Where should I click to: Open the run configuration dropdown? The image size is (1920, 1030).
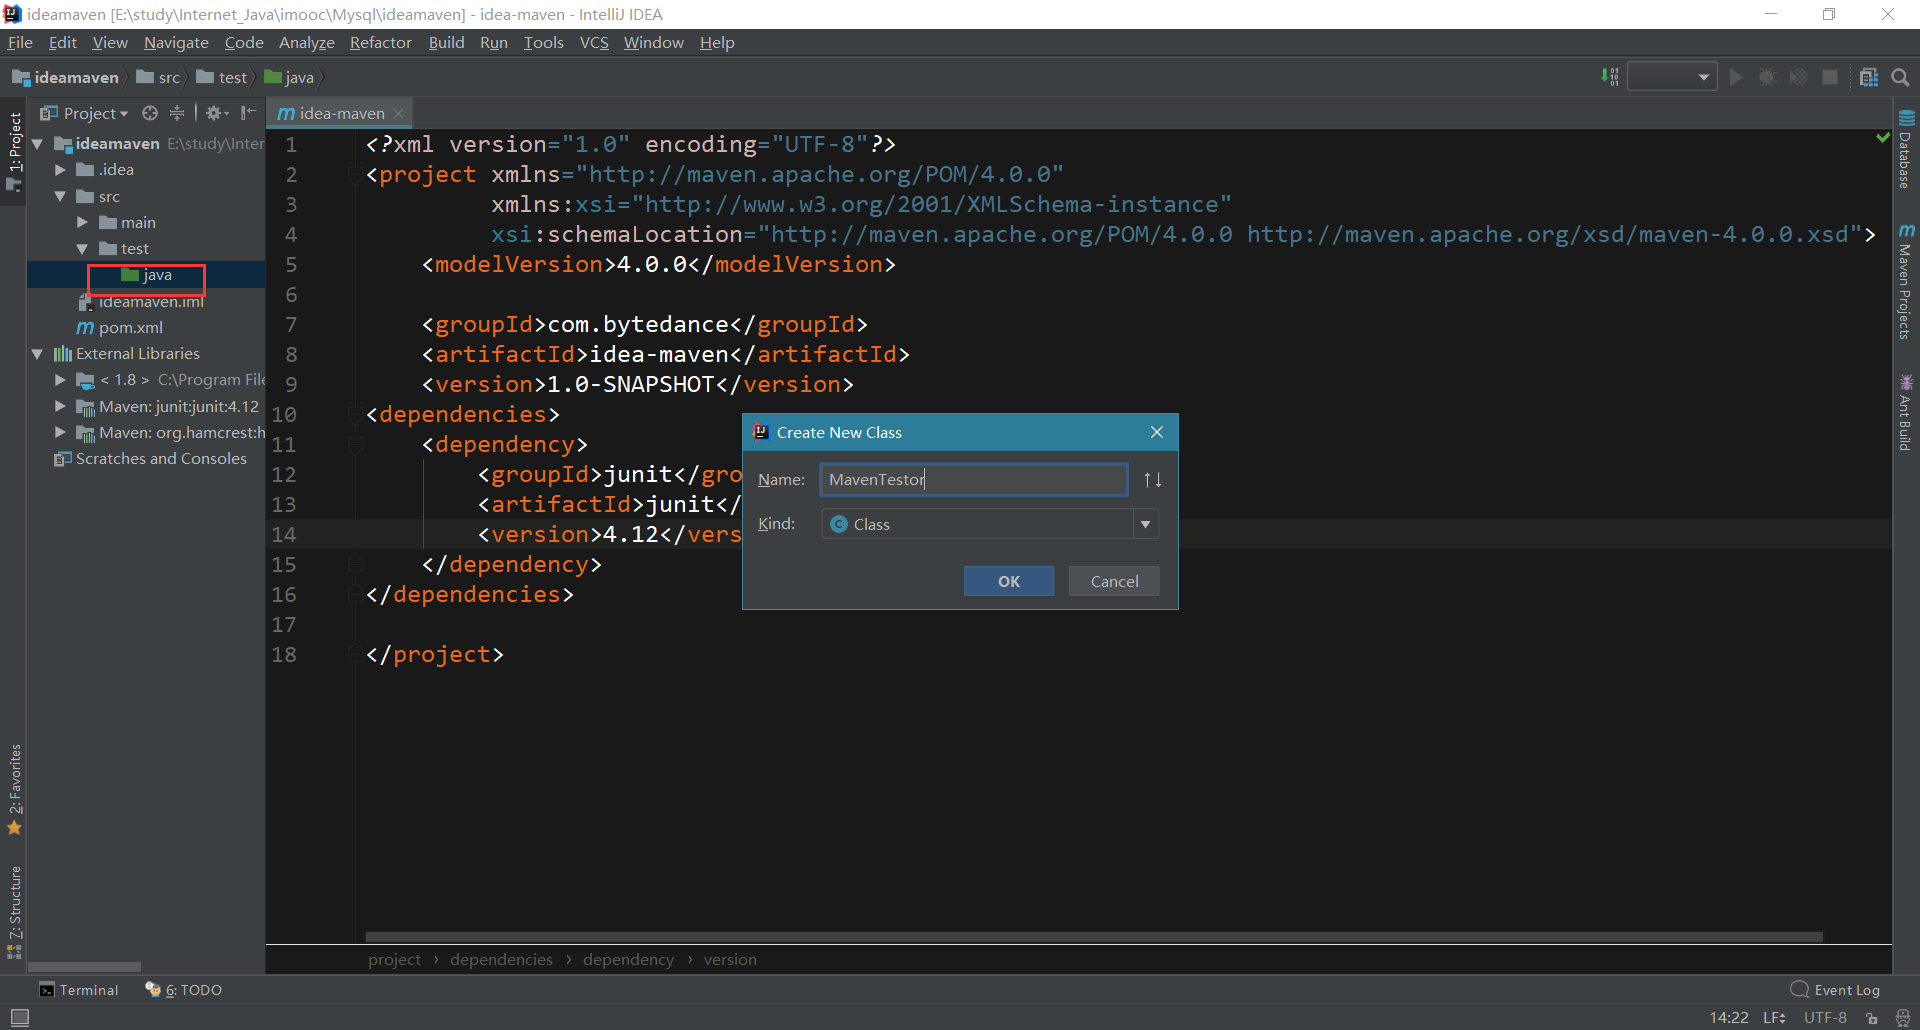[x=1672, y=77]
